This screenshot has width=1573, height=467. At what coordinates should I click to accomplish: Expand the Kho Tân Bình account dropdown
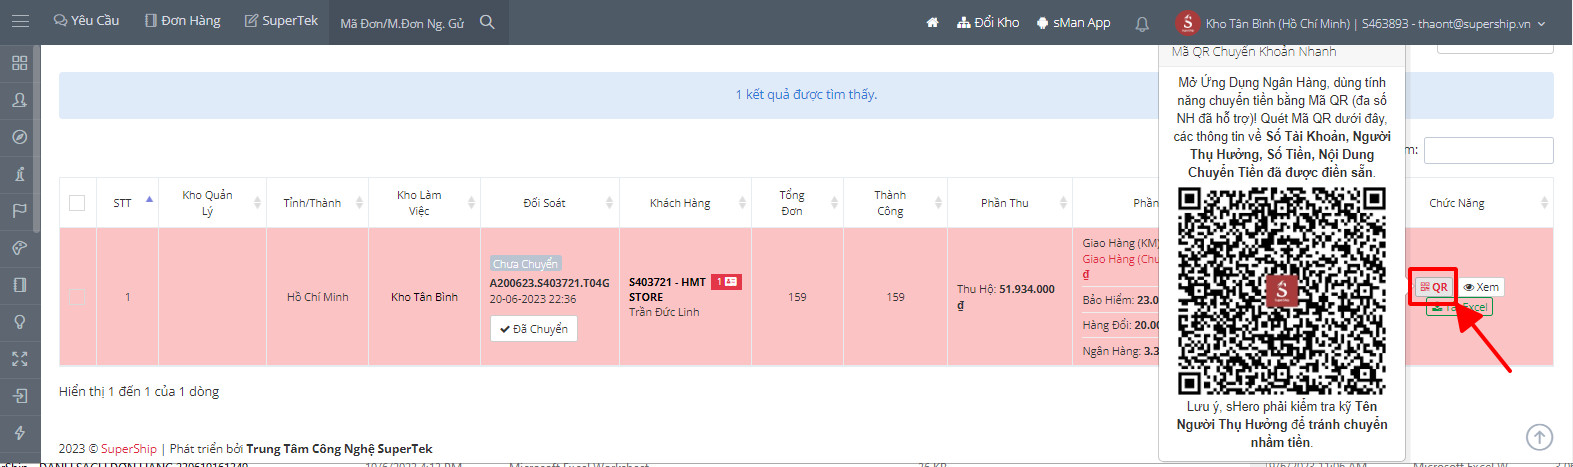[1361, 23]
